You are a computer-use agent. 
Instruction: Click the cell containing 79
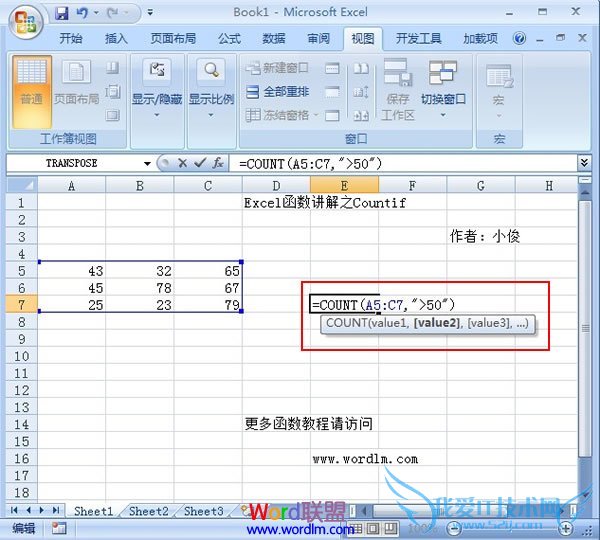pyautogui.click(x=208, y=305)
